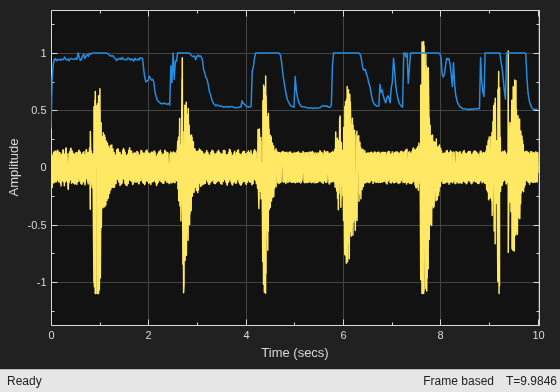Click the 'Frame based' status text
Image resolution: width=560 pixels, height=392 pixels.
458,381
